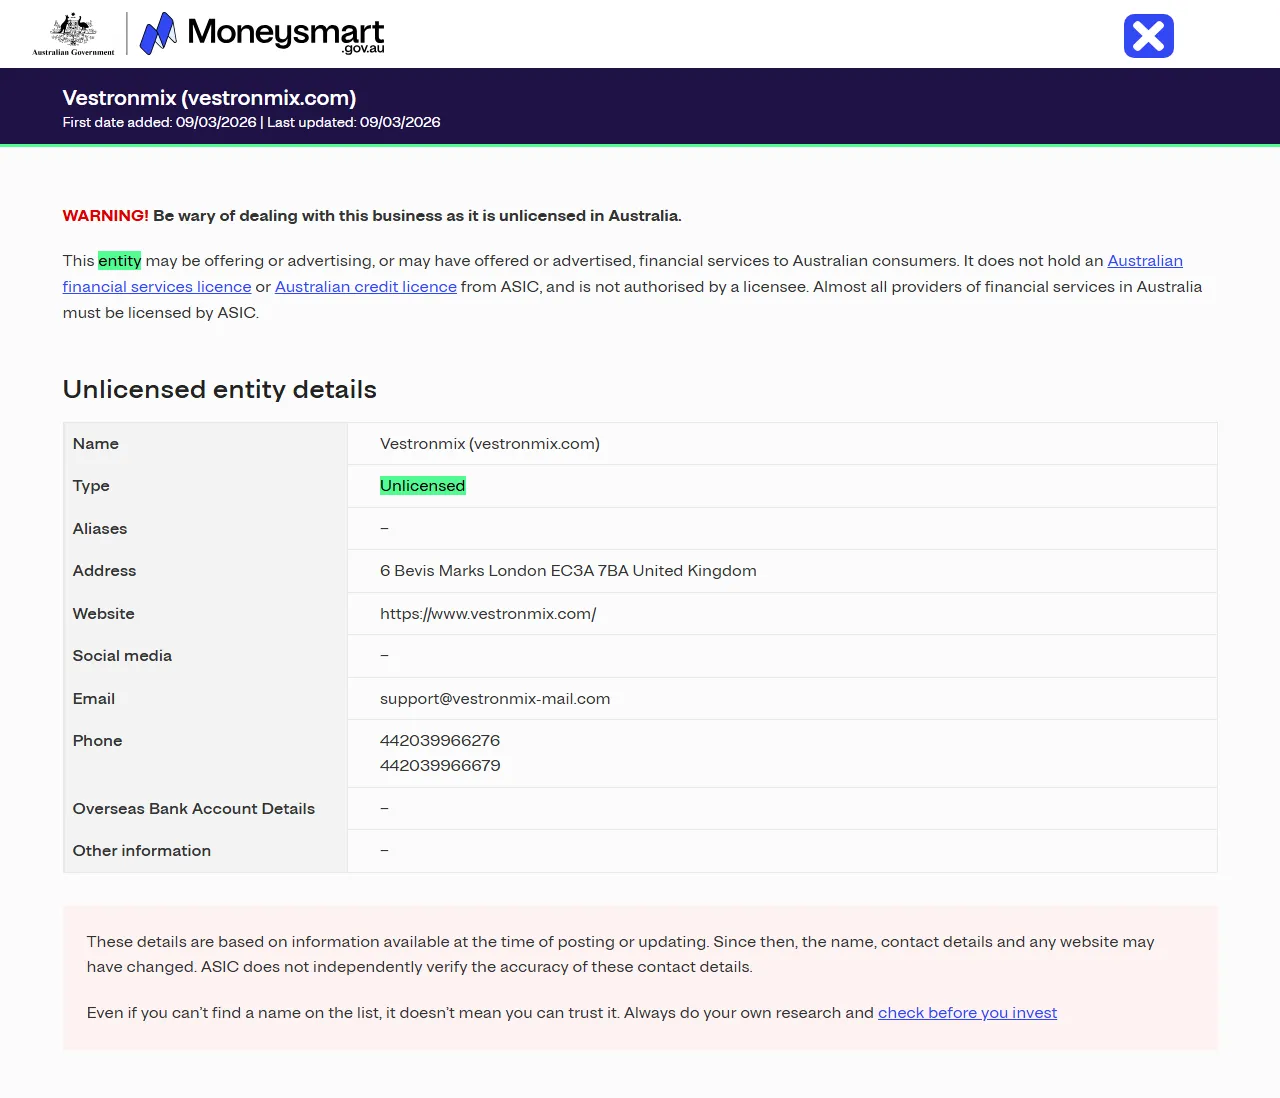The width and height of the screenshot is (1280, 1098).
Task: Select the Unlicensed entity details heading
Action: pos(220,389)
